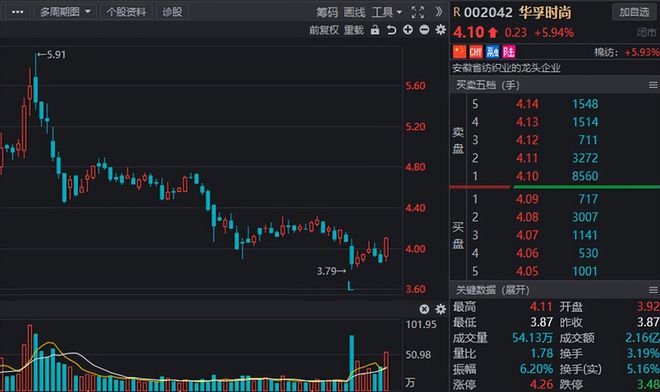Open 个股资料 tab
This screenshot has width=660, height=392.
click(x=126, y=12)
